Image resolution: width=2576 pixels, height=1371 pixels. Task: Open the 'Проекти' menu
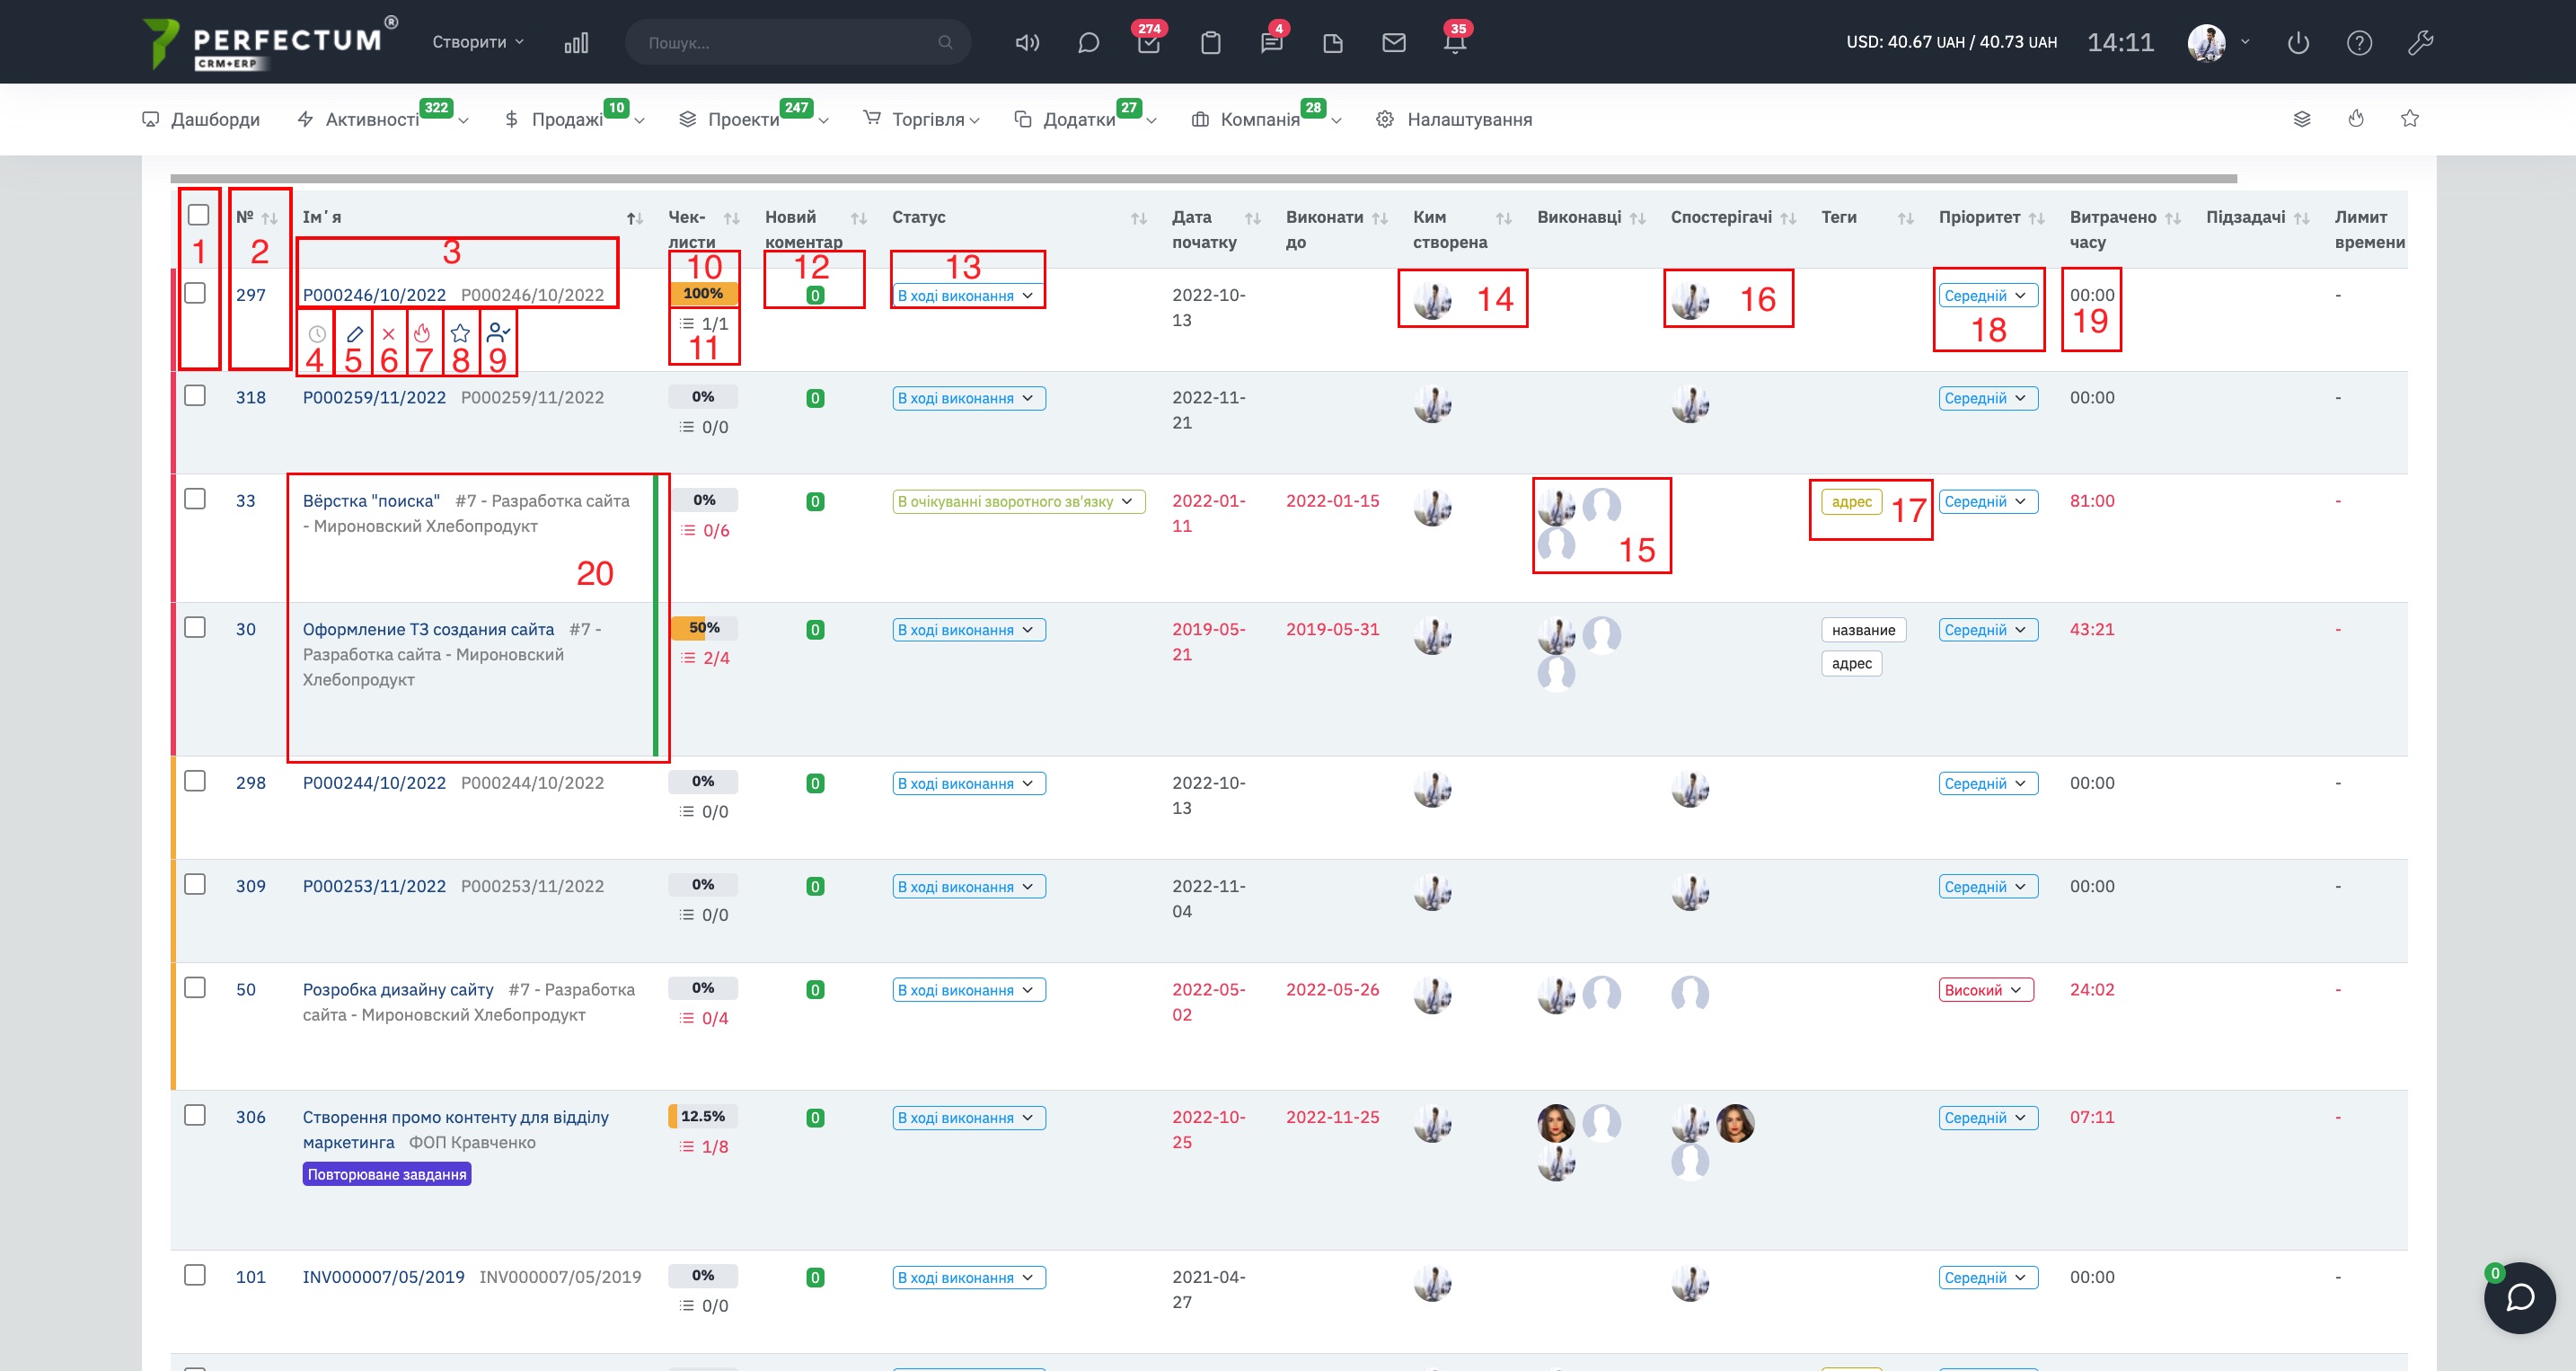(743, 120)
